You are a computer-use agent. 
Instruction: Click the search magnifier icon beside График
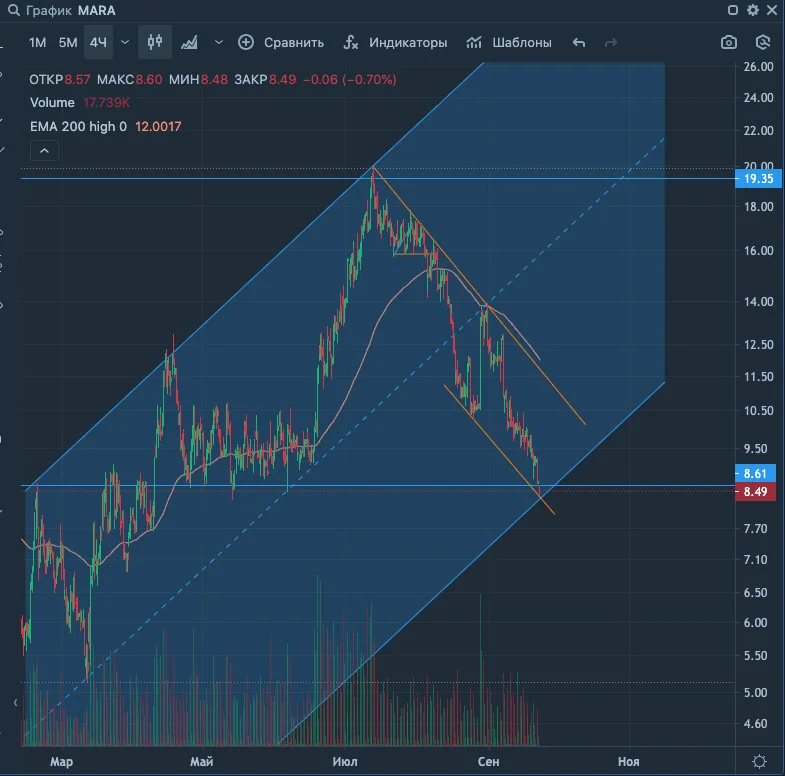[14, 10]
